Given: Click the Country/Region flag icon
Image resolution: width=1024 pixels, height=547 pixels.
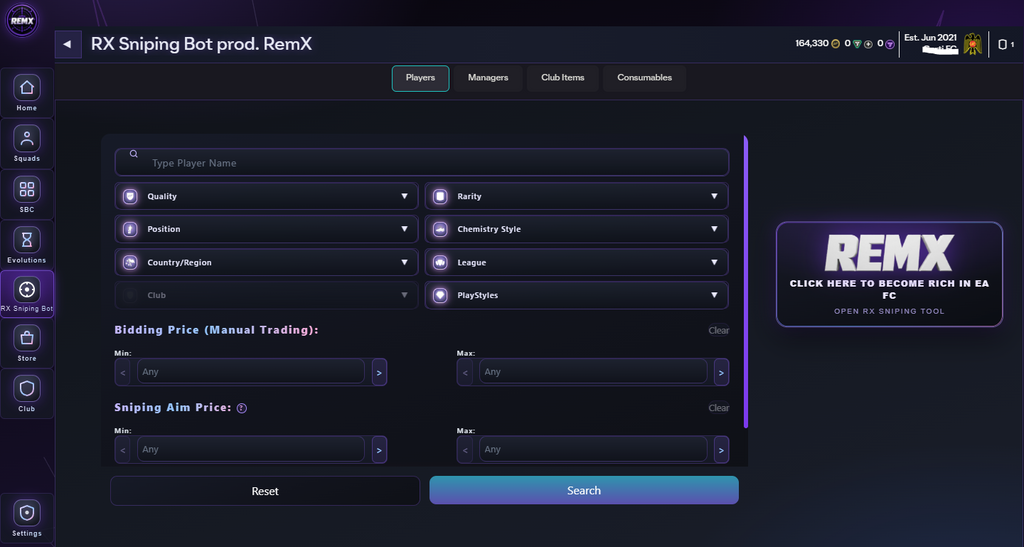Looking at the screenshot, I should (x=130, y=262).
